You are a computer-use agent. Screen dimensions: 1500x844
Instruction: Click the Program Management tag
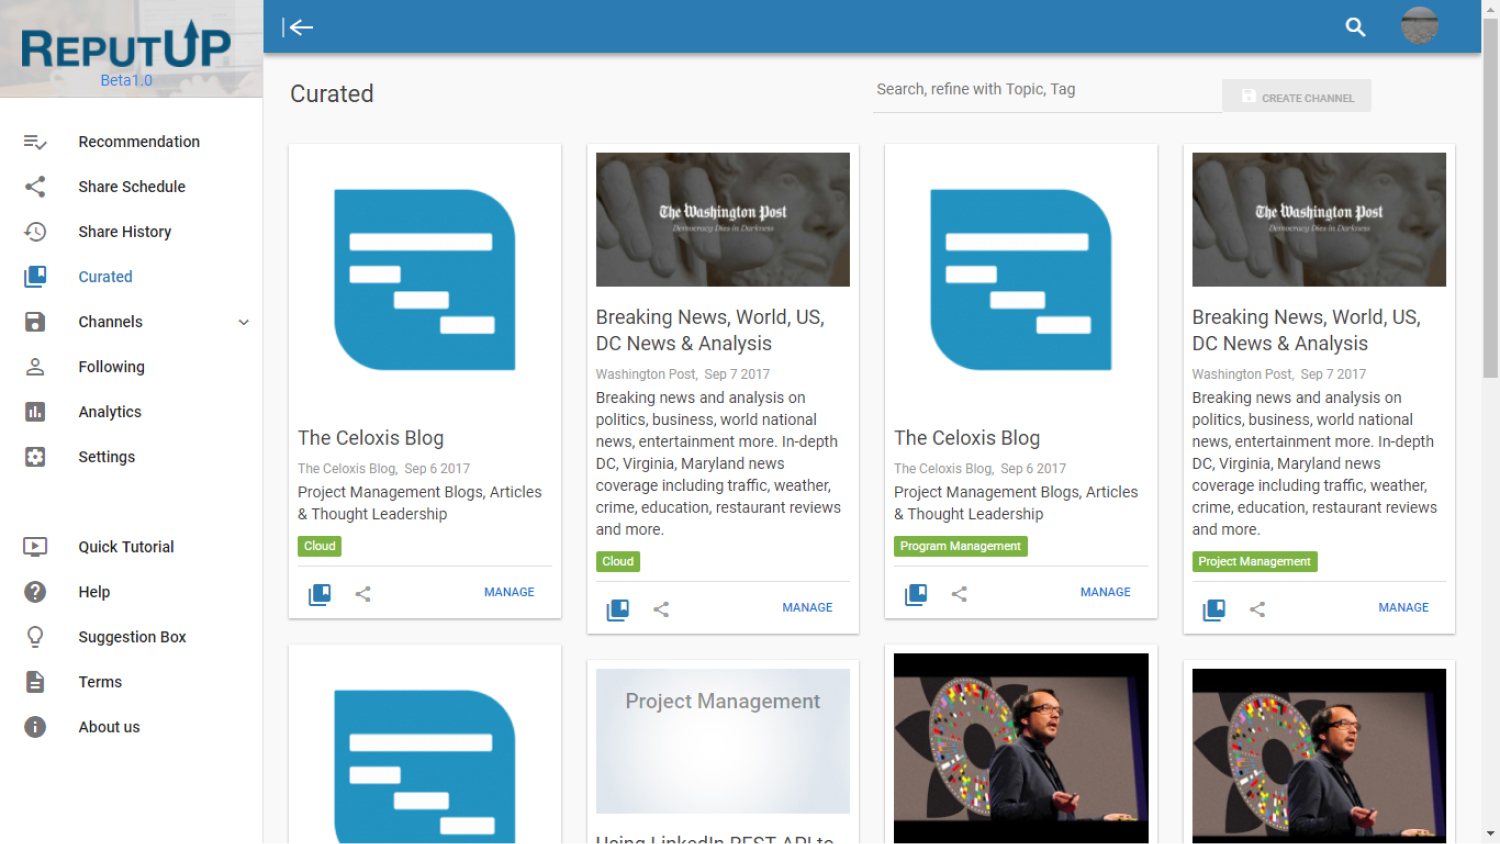click(960, 546)
